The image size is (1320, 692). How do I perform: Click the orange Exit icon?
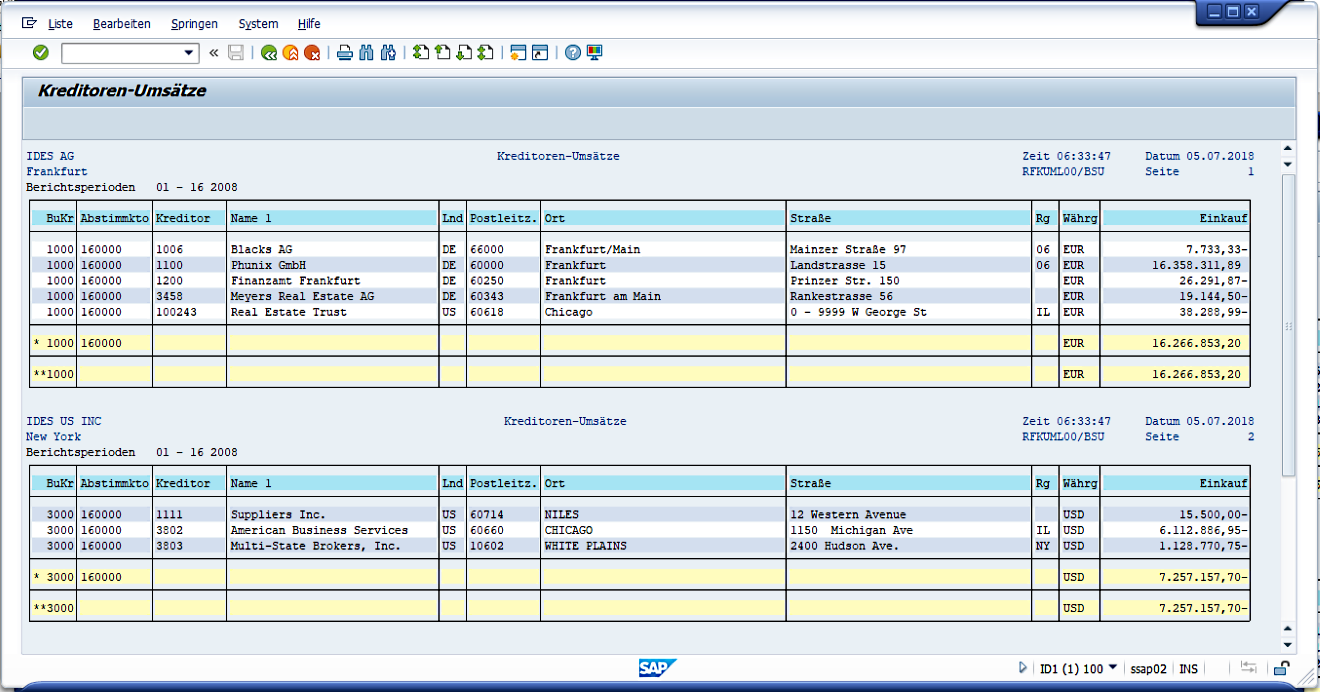pos(291,53)
